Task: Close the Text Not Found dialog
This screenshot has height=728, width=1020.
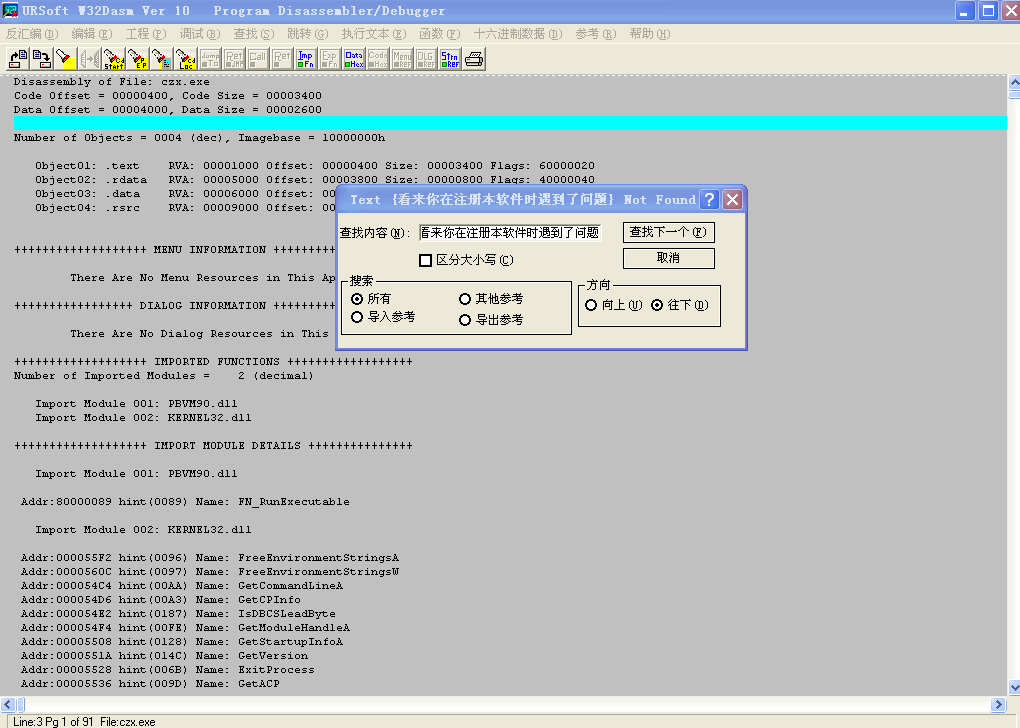Action: [732, 200]
